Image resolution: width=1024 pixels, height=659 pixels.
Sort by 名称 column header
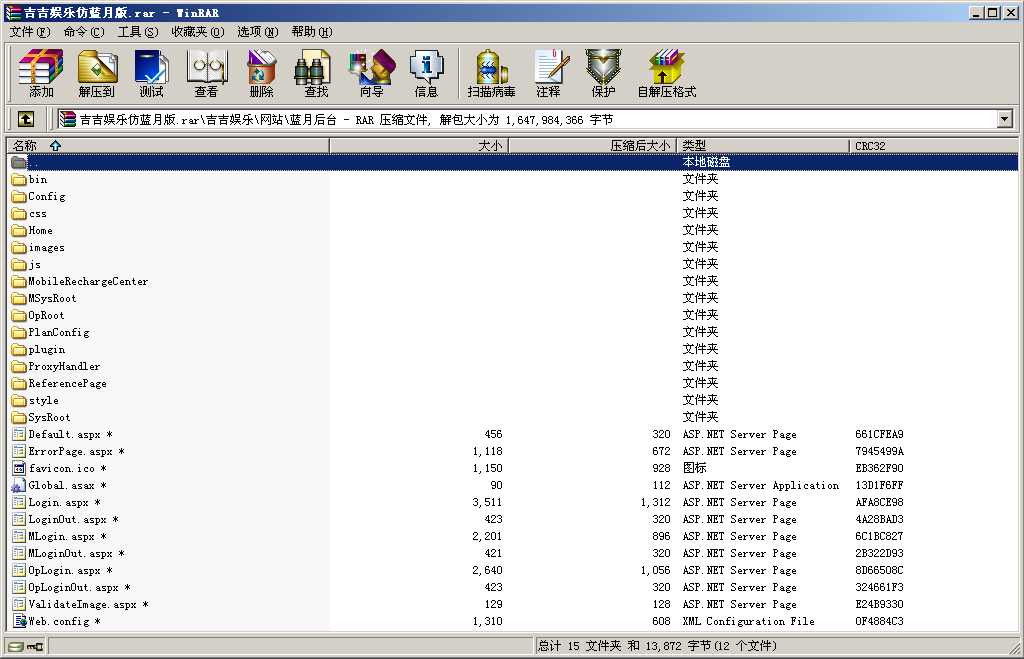[x=168, y=146]
